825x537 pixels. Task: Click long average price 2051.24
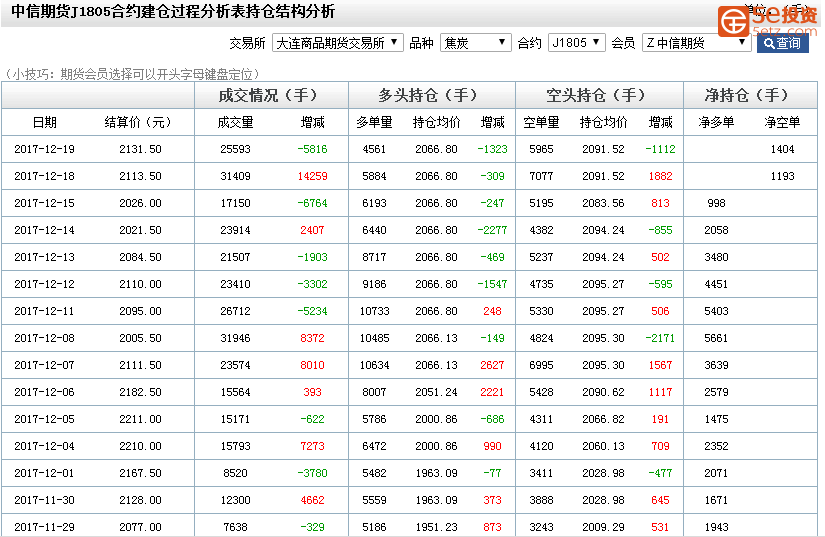pos(436,392)
